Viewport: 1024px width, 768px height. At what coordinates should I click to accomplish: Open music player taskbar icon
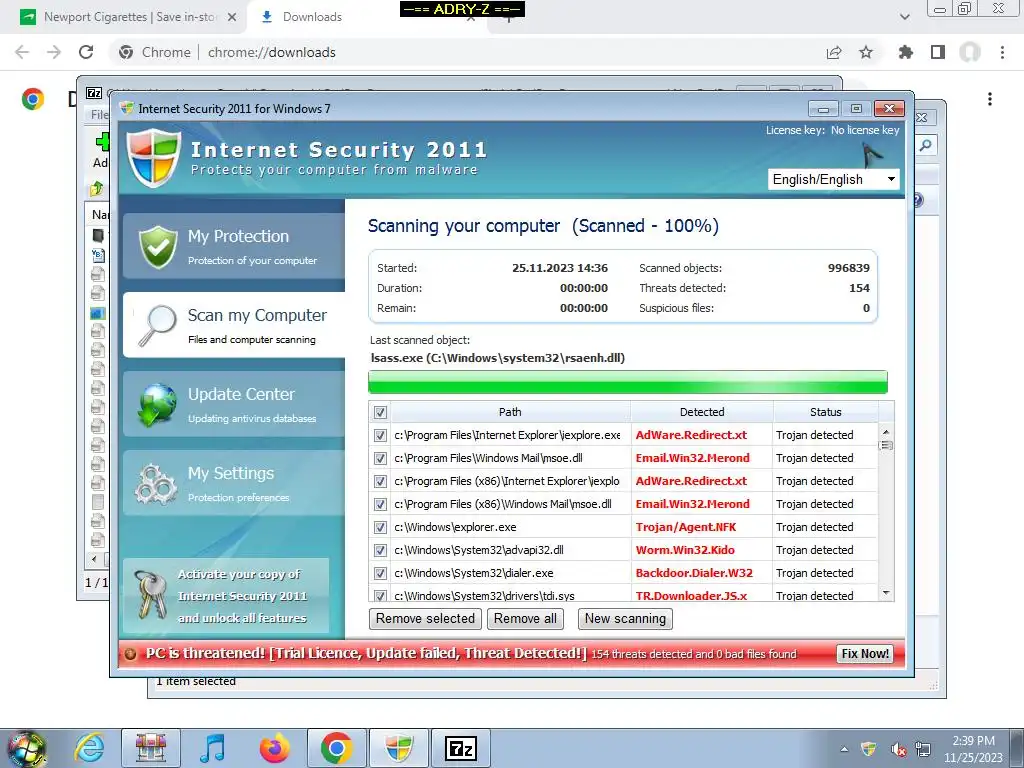(212, 748)
